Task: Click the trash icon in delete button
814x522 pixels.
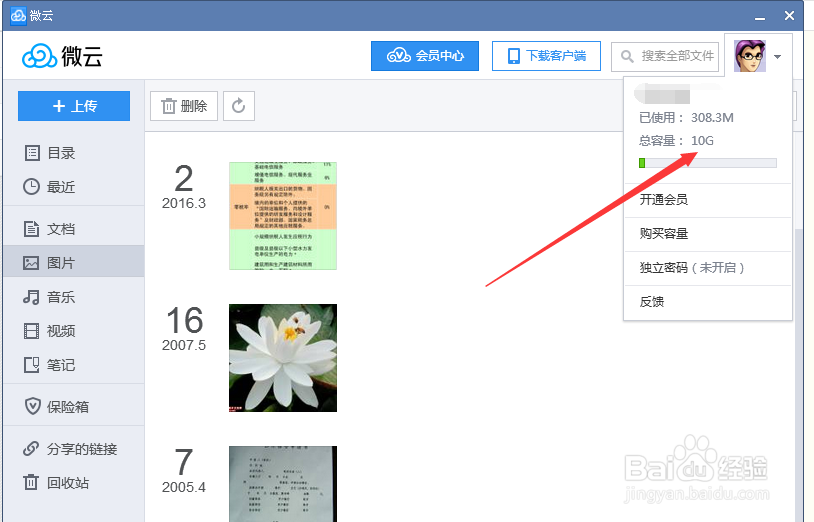Action: click(x=169, y=106)
